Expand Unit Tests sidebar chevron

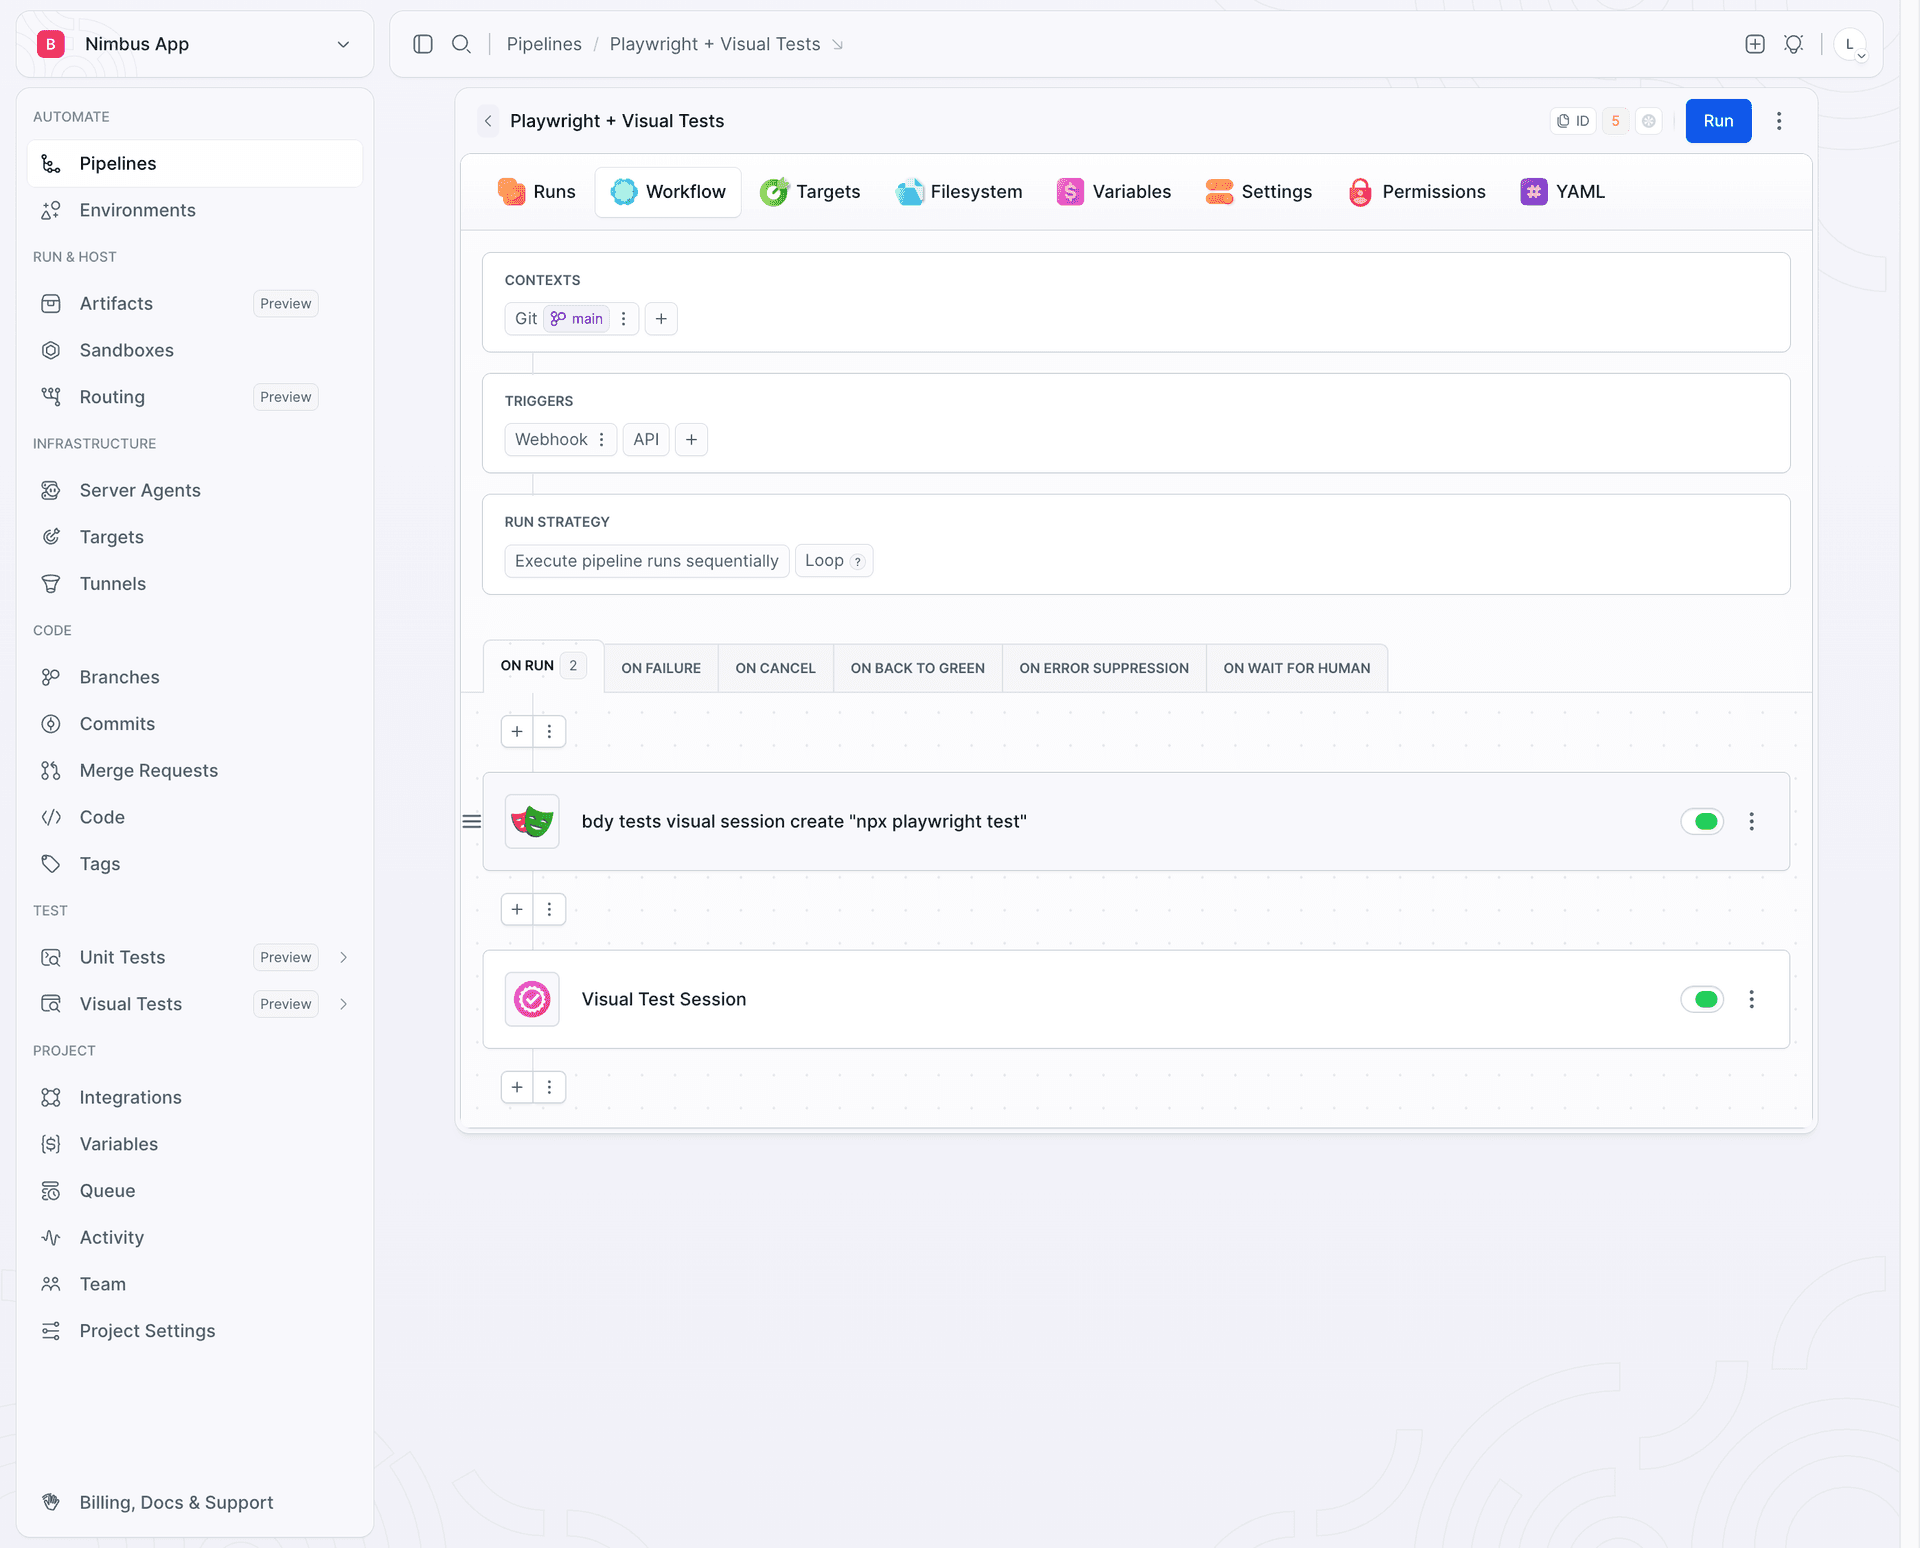pyautogui.click(x=344, y=957)
